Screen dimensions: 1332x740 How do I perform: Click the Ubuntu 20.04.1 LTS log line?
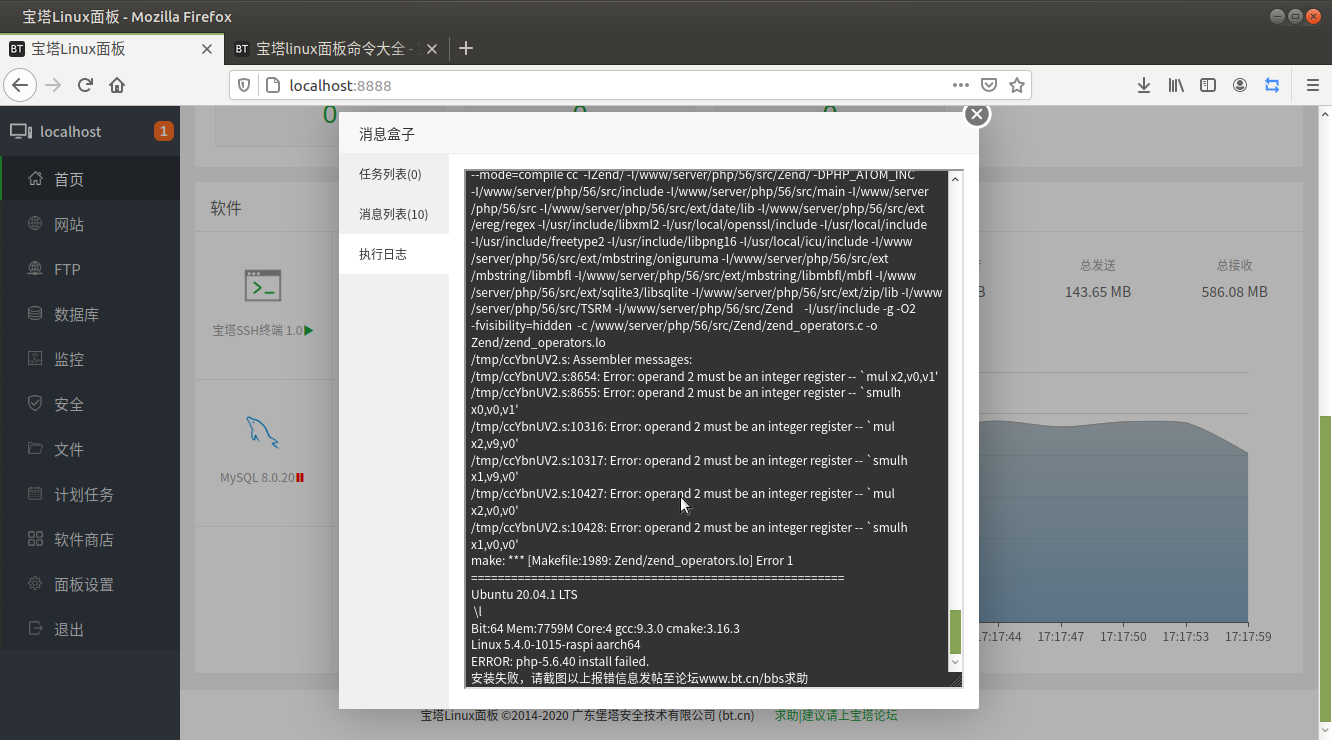[524, 595]
